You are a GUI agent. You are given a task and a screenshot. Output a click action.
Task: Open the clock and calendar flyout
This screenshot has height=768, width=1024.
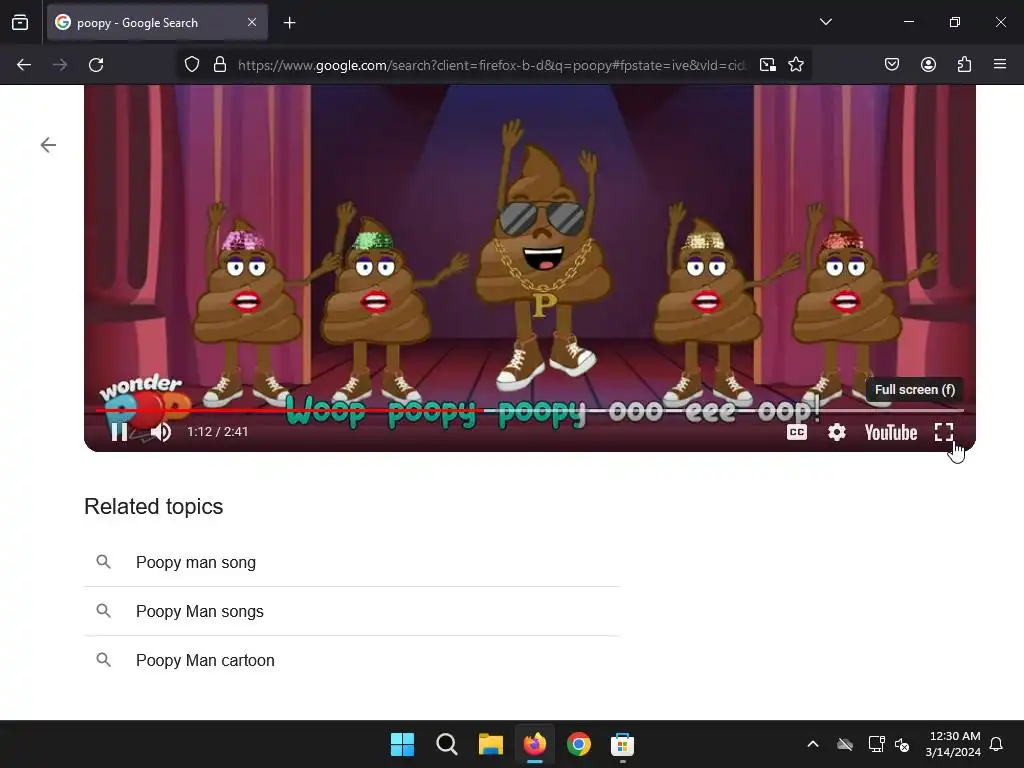(953, 744)
